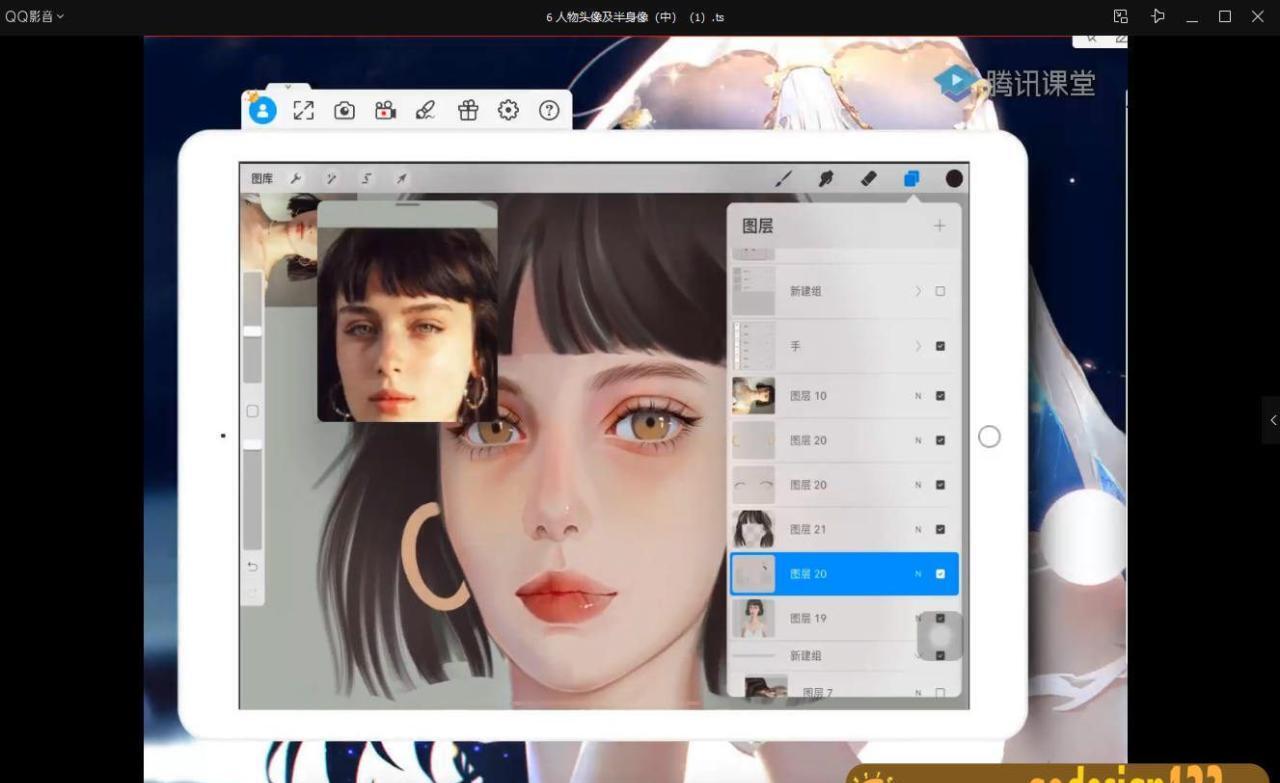
Task: Open the QQ影音 main menu dropdown
Action: tap(34, 16)
